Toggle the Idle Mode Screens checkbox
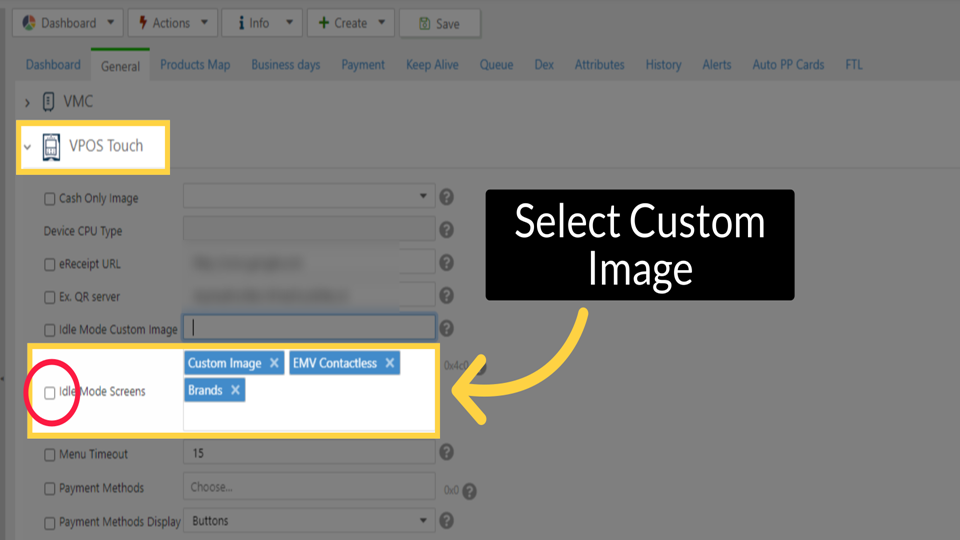The image size is (960, 540). tap(50, 392)
